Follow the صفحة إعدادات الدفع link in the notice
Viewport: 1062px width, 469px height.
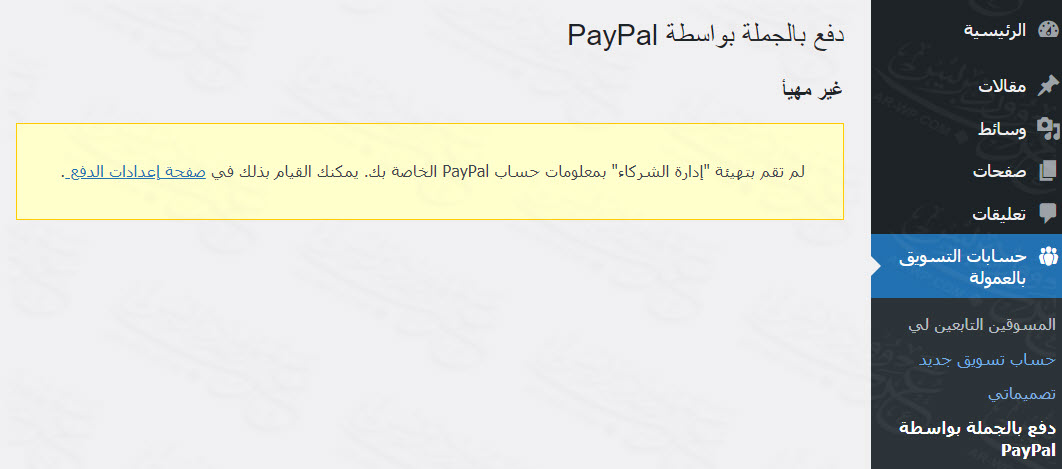point(133,172)
